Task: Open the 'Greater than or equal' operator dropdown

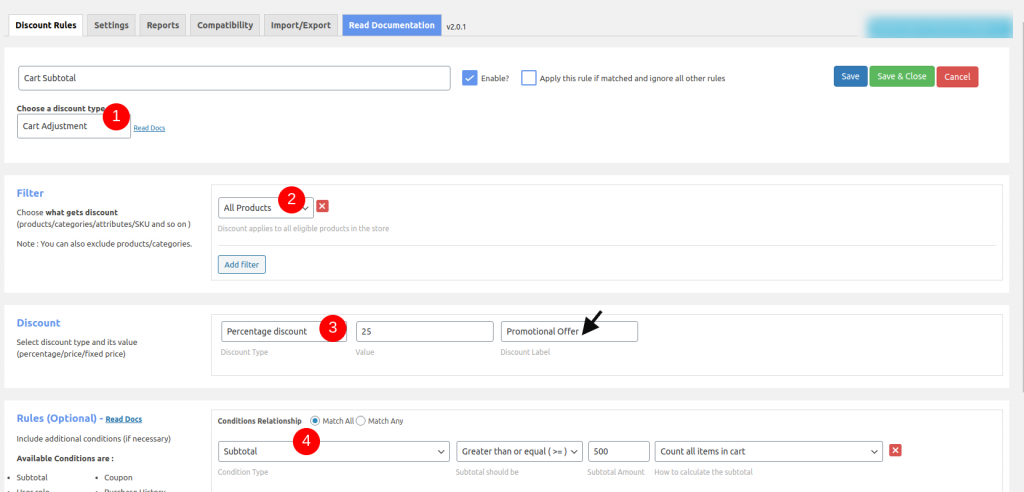Action: tap(519, 451)
